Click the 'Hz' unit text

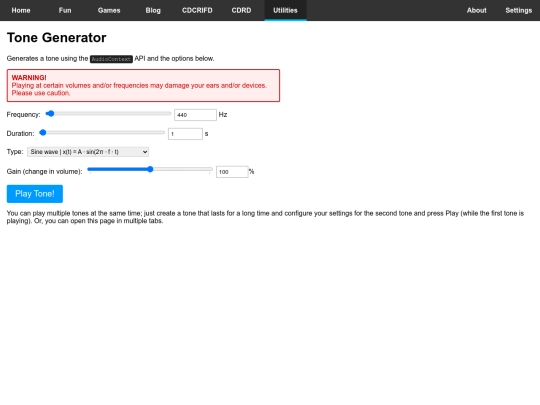click(223, 115)
